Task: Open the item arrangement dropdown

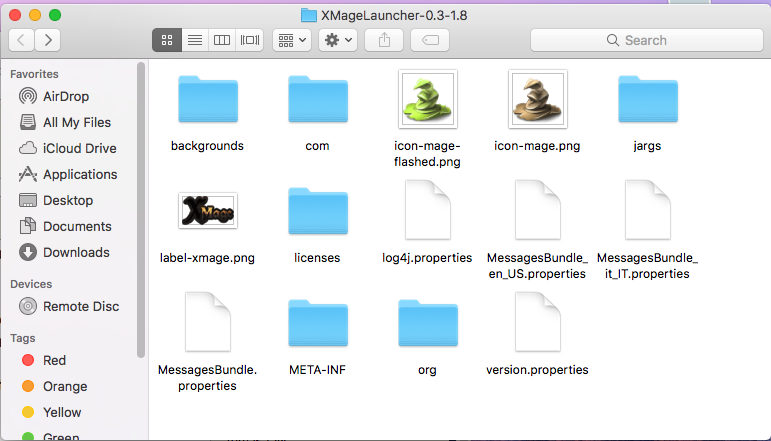Action: click(x=292, y=40)
